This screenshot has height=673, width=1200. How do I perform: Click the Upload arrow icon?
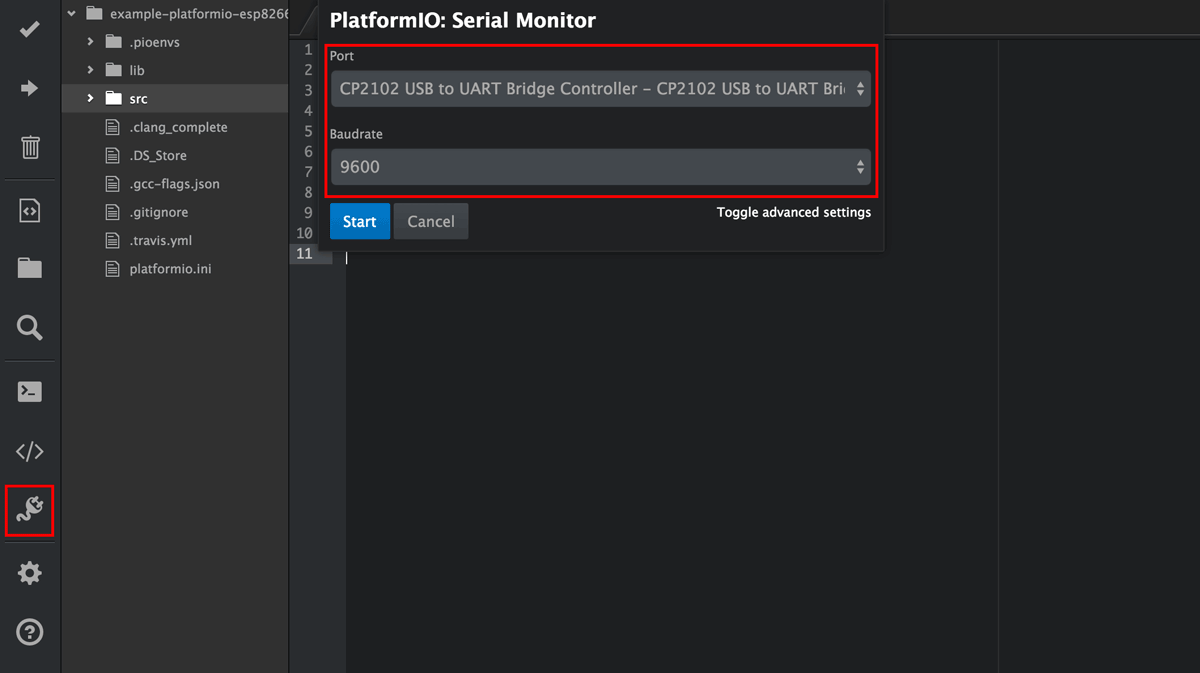coord(30,89)
